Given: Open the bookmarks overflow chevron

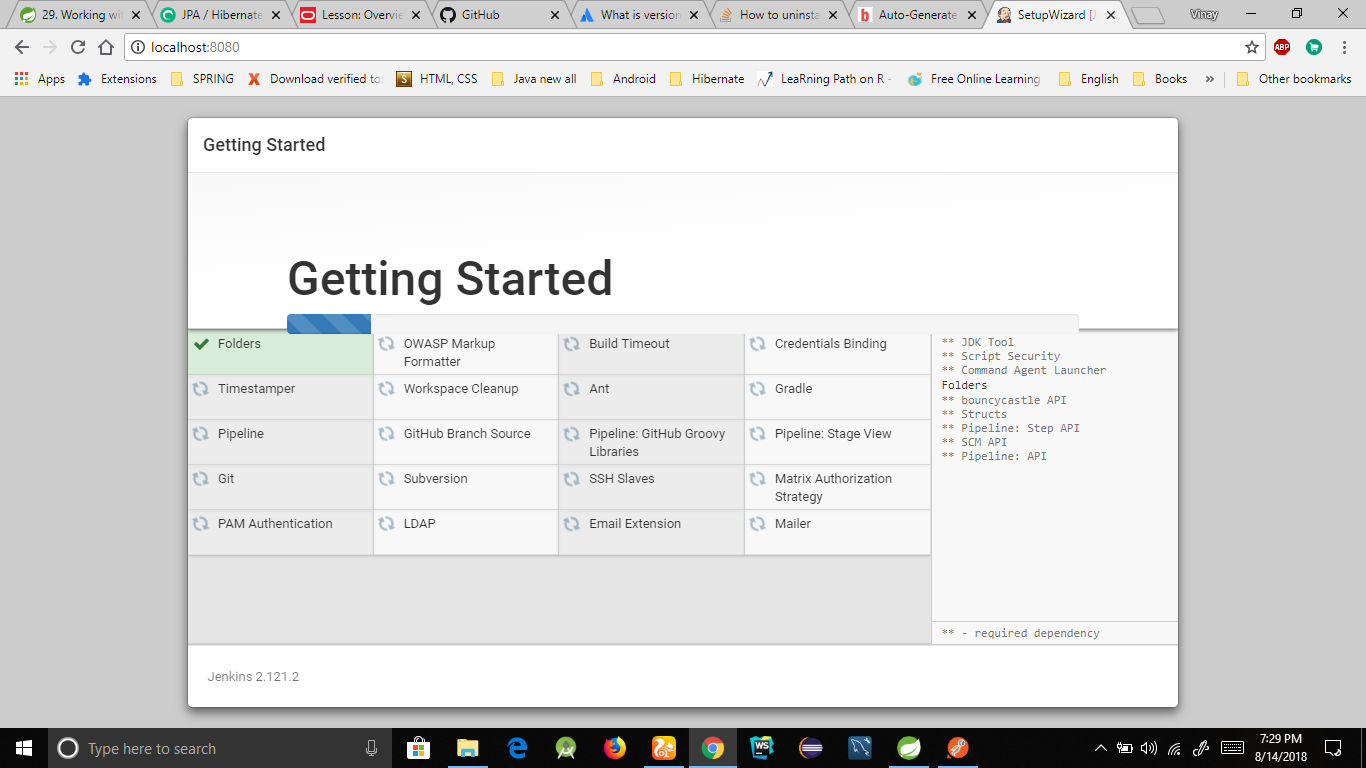Looking at the screenshot, I should (x=1211, y=78).
